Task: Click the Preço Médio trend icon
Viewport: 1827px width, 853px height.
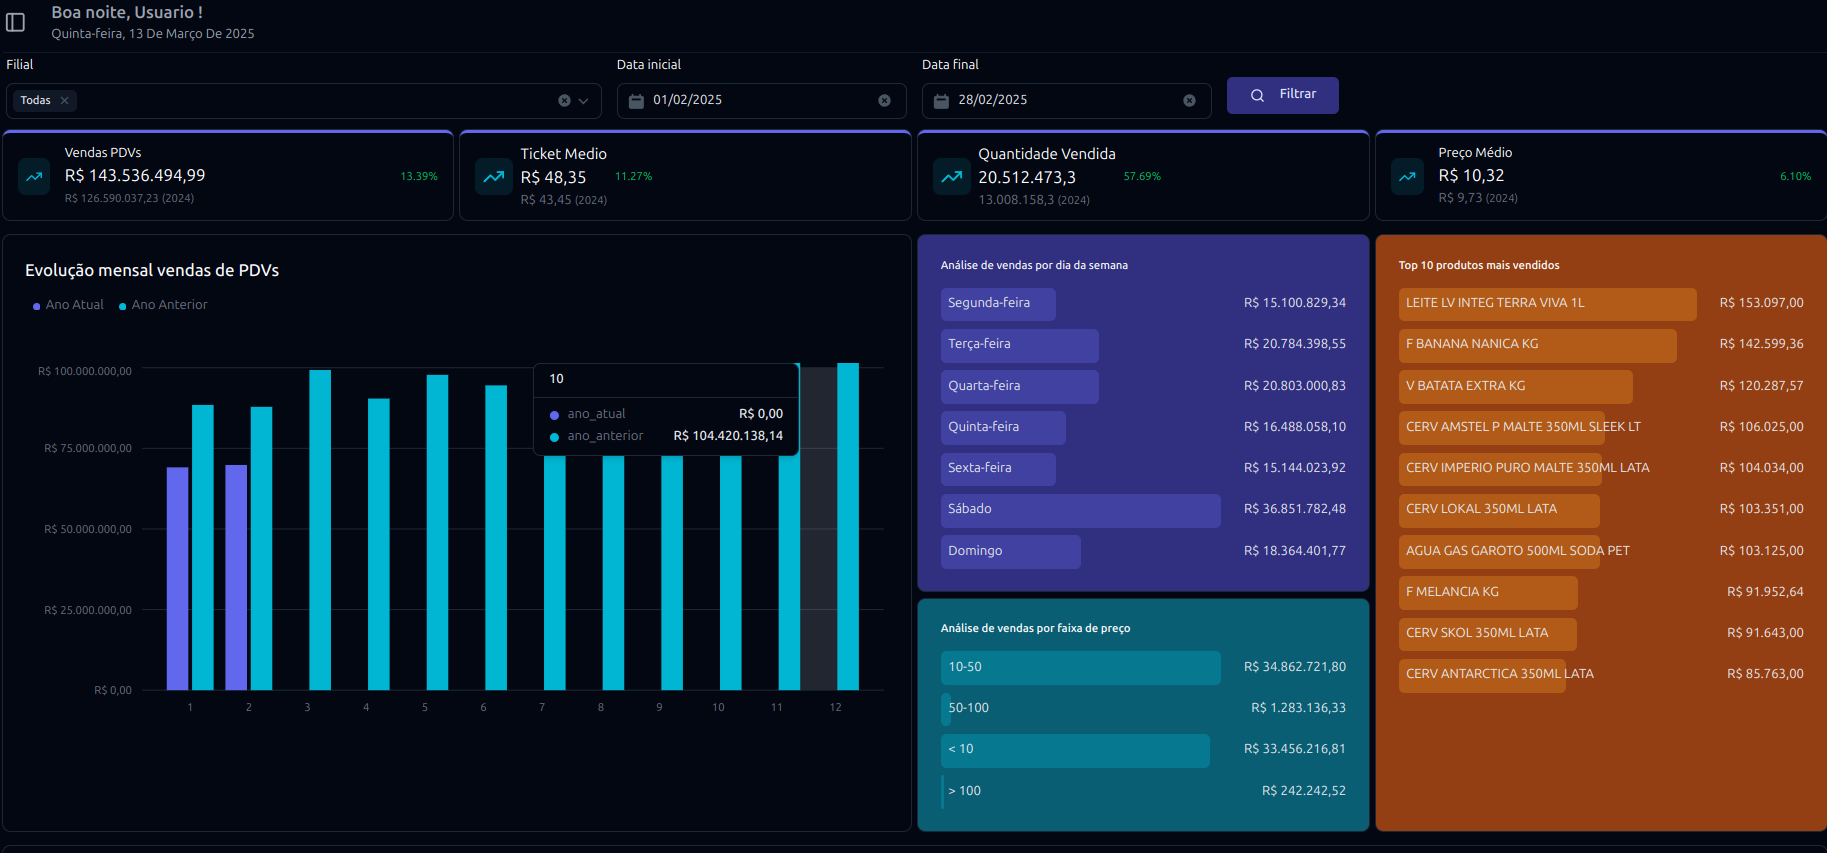Action: click(x=1407, y=177)
